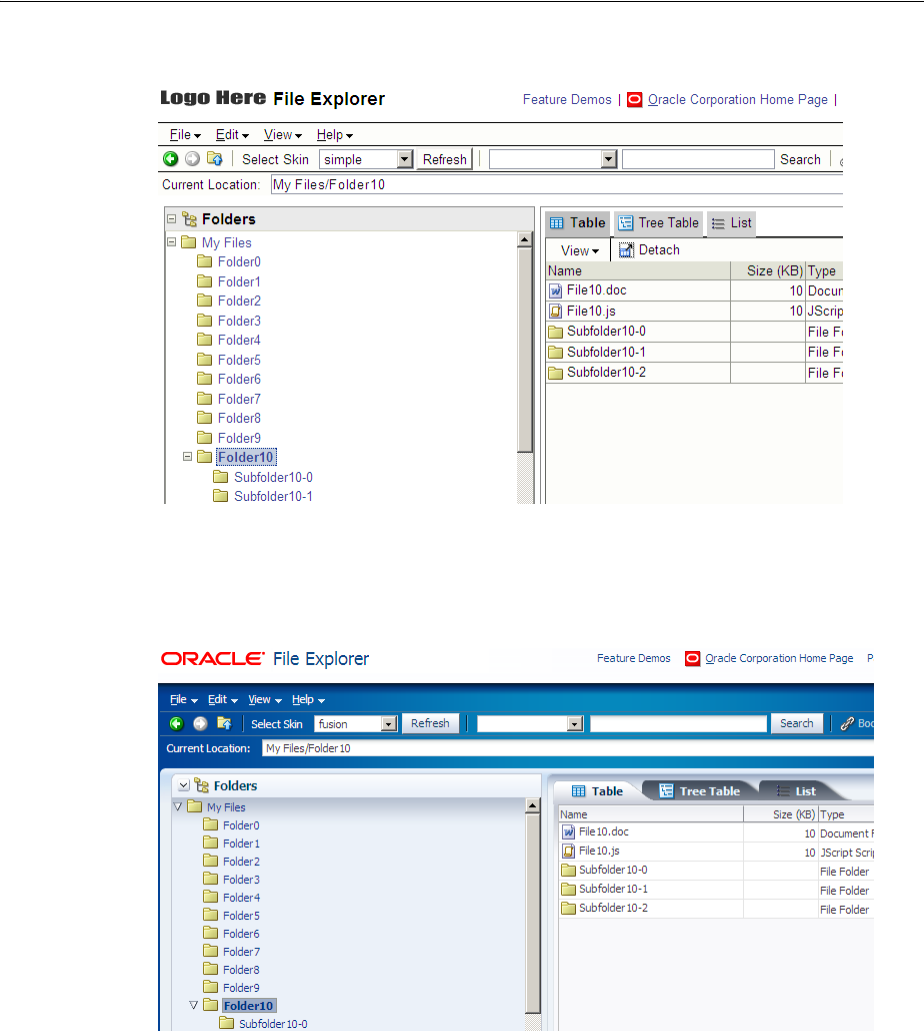Open the Help menu in simple skin
This screenshot has height=1031, width=924.
pyautogui.click(x=335, y=135)
